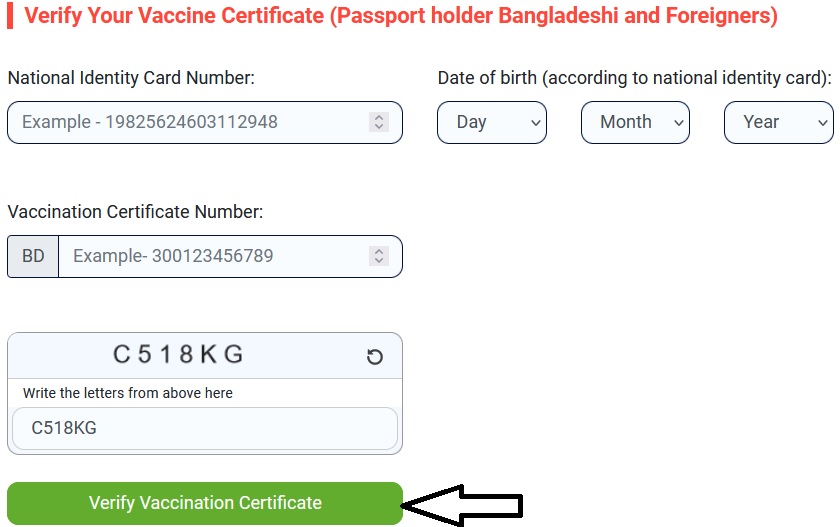Screen dimensions: 840x527
Task: Increase the National Identity Card Number spinner
Action: point(379,117)
